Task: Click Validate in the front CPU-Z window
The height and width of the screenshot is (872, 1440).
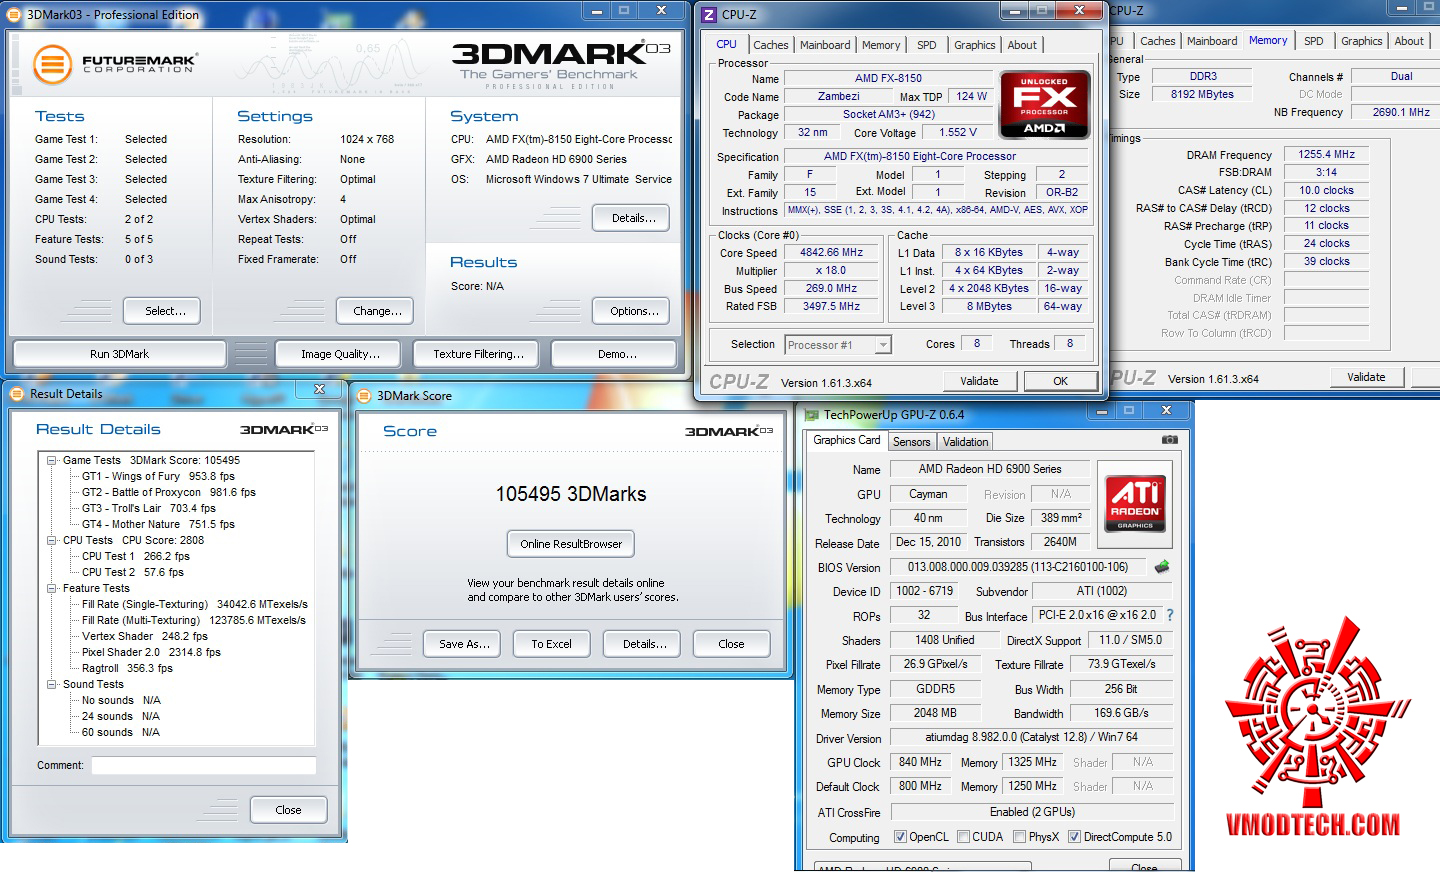Action: pos(979,381)
